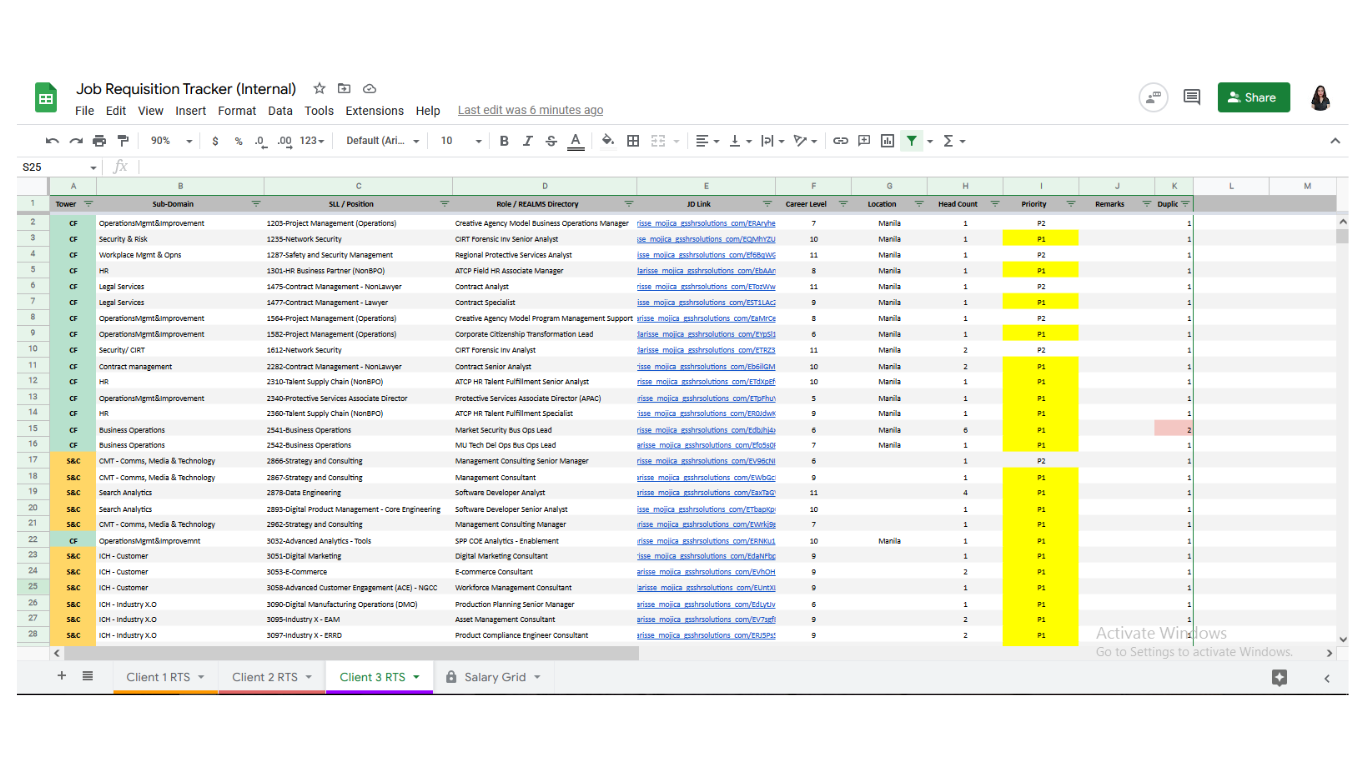Open the Borders tool

633,141
